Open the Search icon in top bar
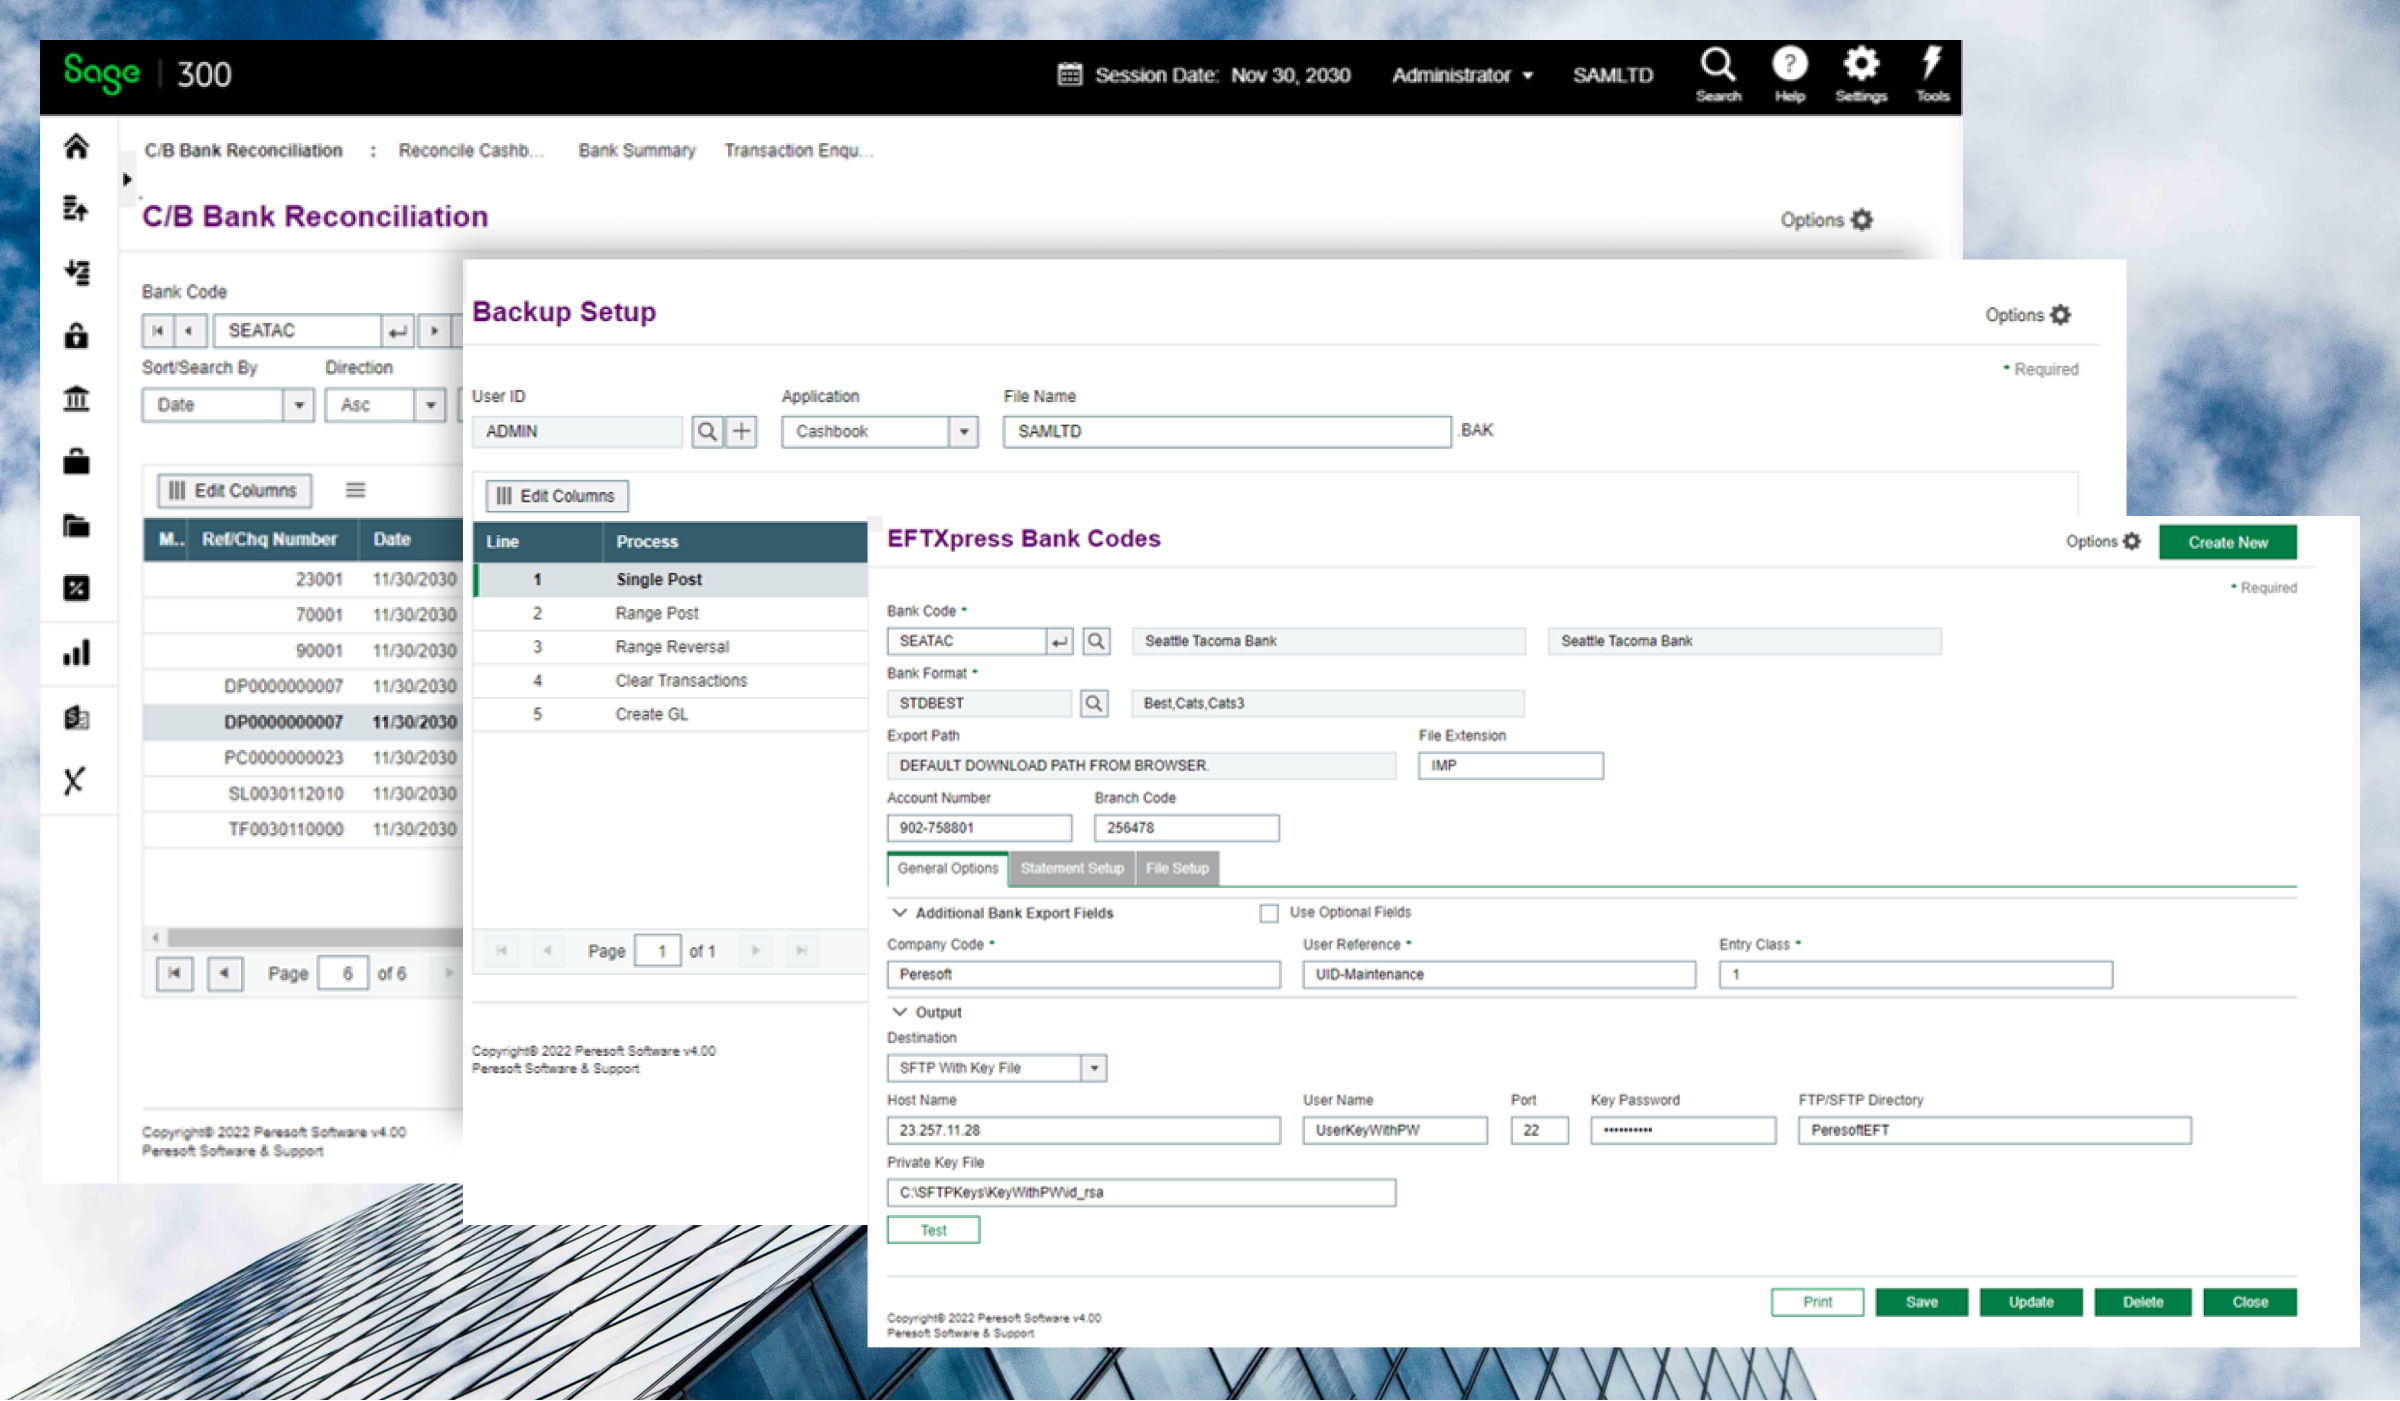Screen dimensions: 2400x1401 click(x=1718, y=74)
